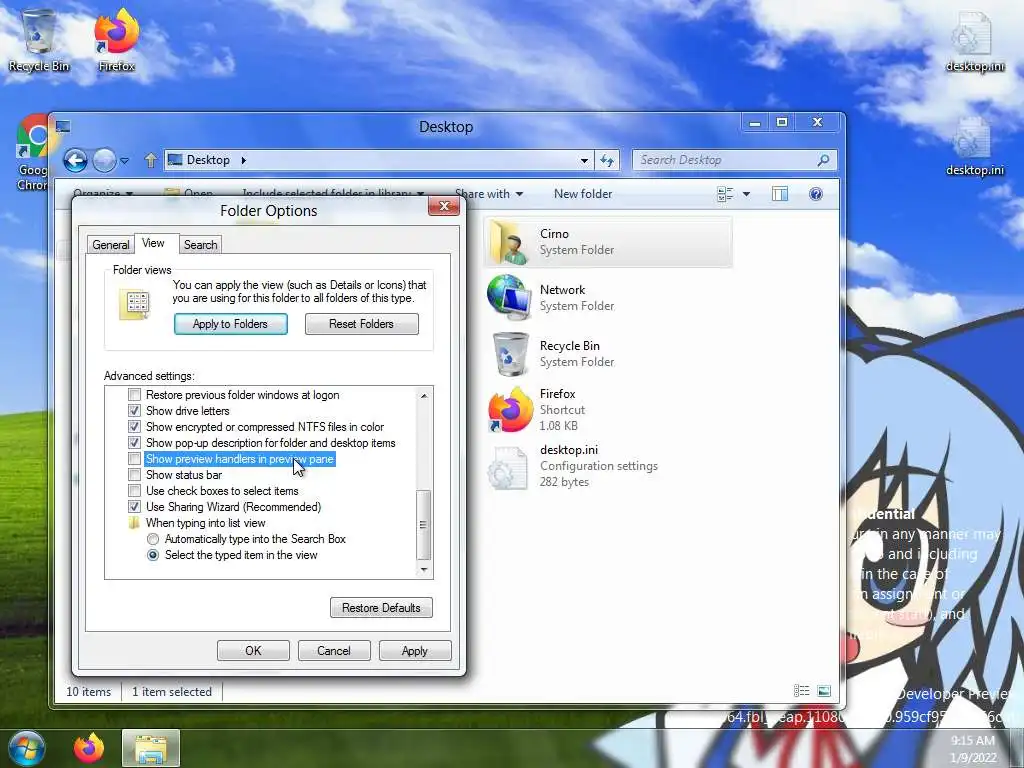Screen dimensions: 1024x768
Task: Select the View tab
Action: pyautogui.click(x=153, y=243)
